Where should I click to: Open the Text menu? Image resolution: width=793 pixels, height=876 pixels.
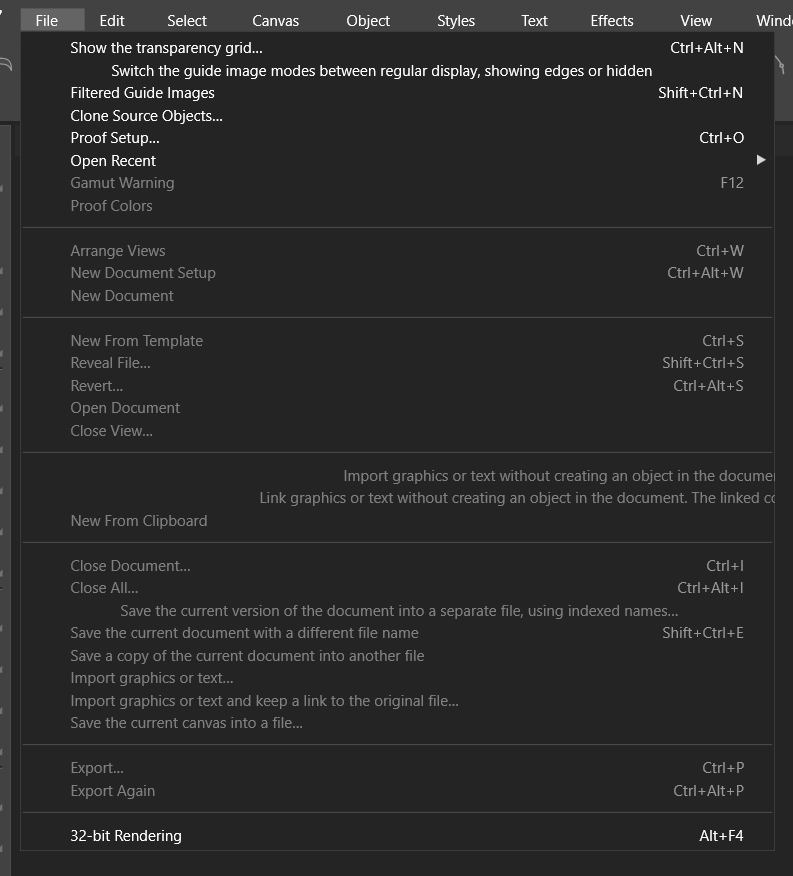coord(534,20)
